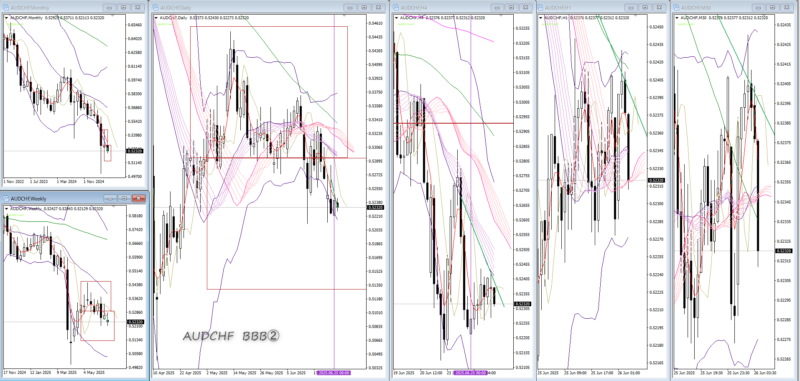Expand the triangle beside AUDCHF,Daily chart label
The width and height of the screenshot is (800, 381).
pyautogui.click(x=157, y=18)
